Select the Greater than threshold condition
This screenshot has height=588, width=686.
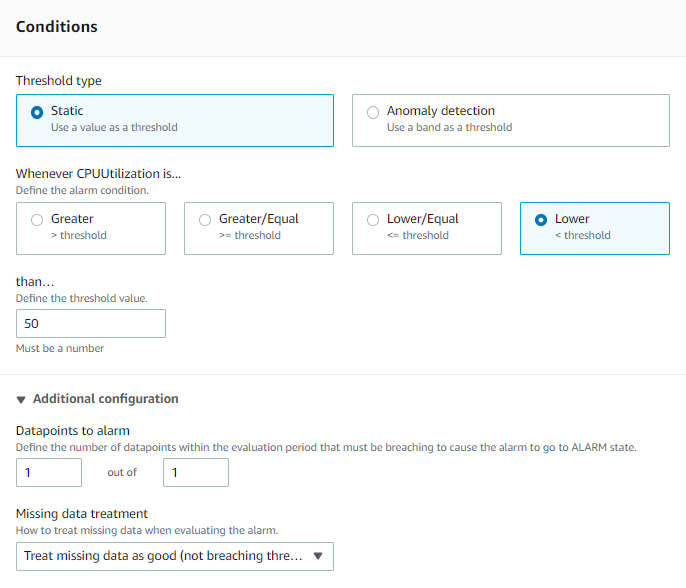tap(38, 220)
